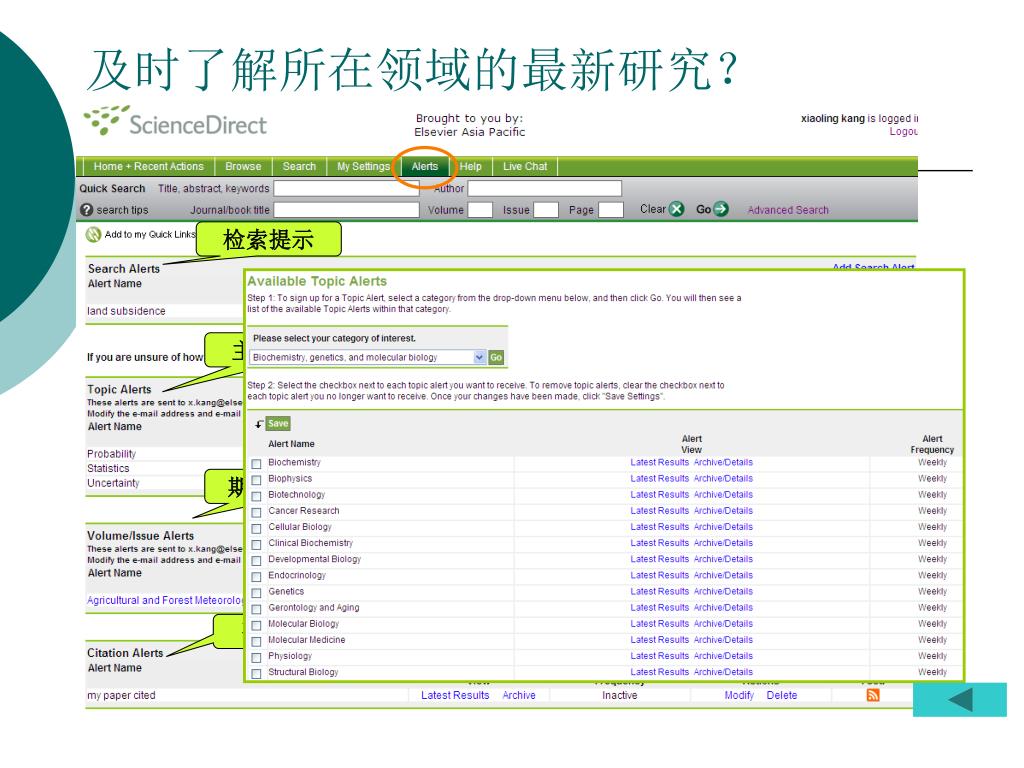Click the Go arrow icon in quick search

[720, 209]
